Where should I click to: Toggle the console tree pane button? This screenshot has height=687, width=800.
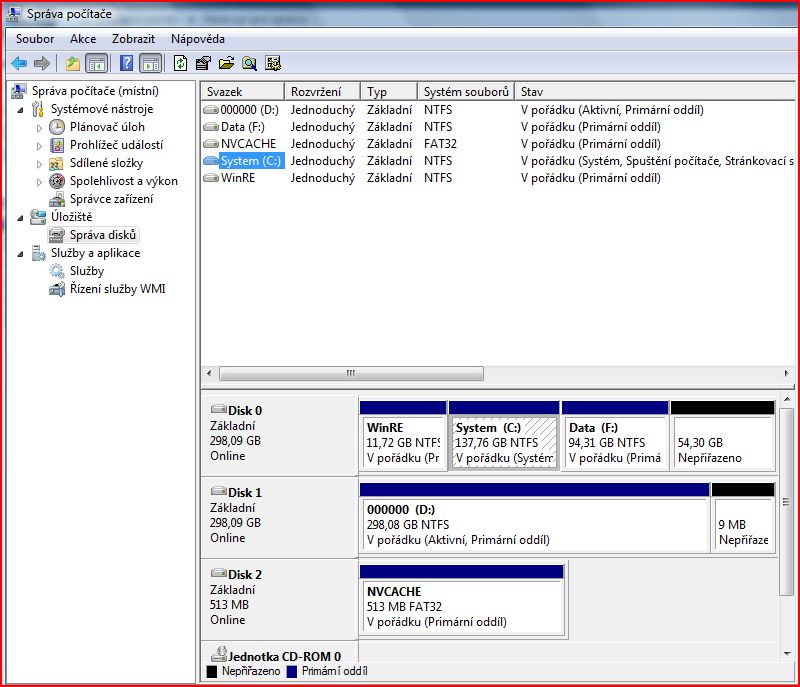coord(97,64)
